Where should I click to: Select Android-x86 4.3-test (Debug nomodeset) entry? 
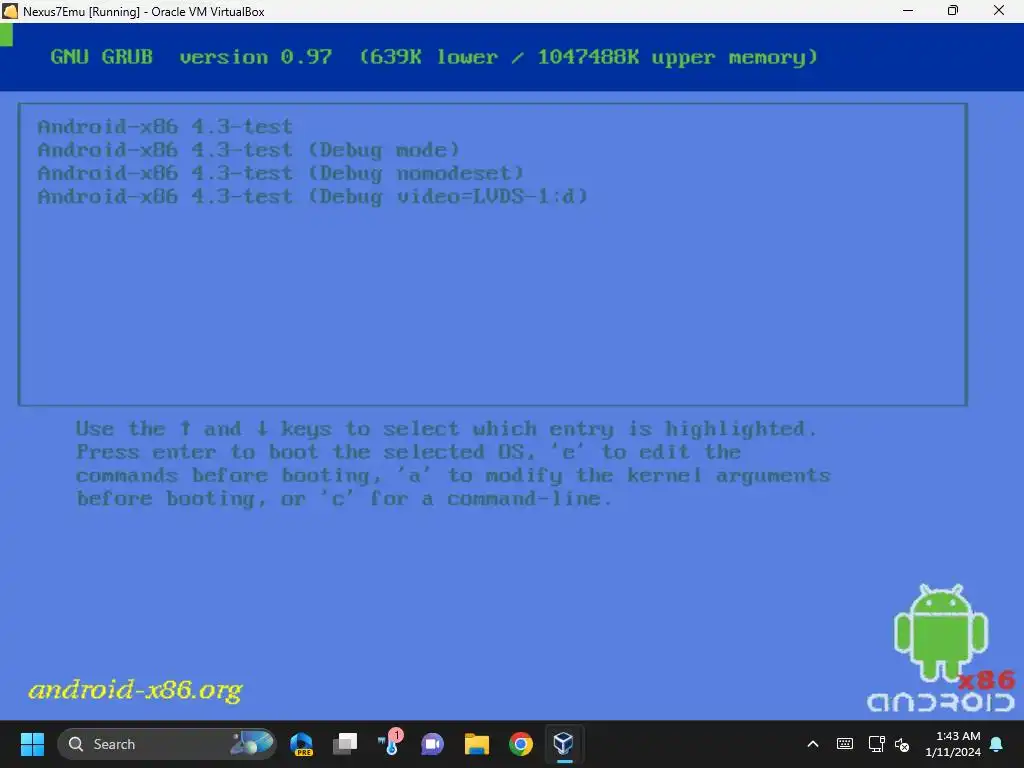click(x=281, y=173)
